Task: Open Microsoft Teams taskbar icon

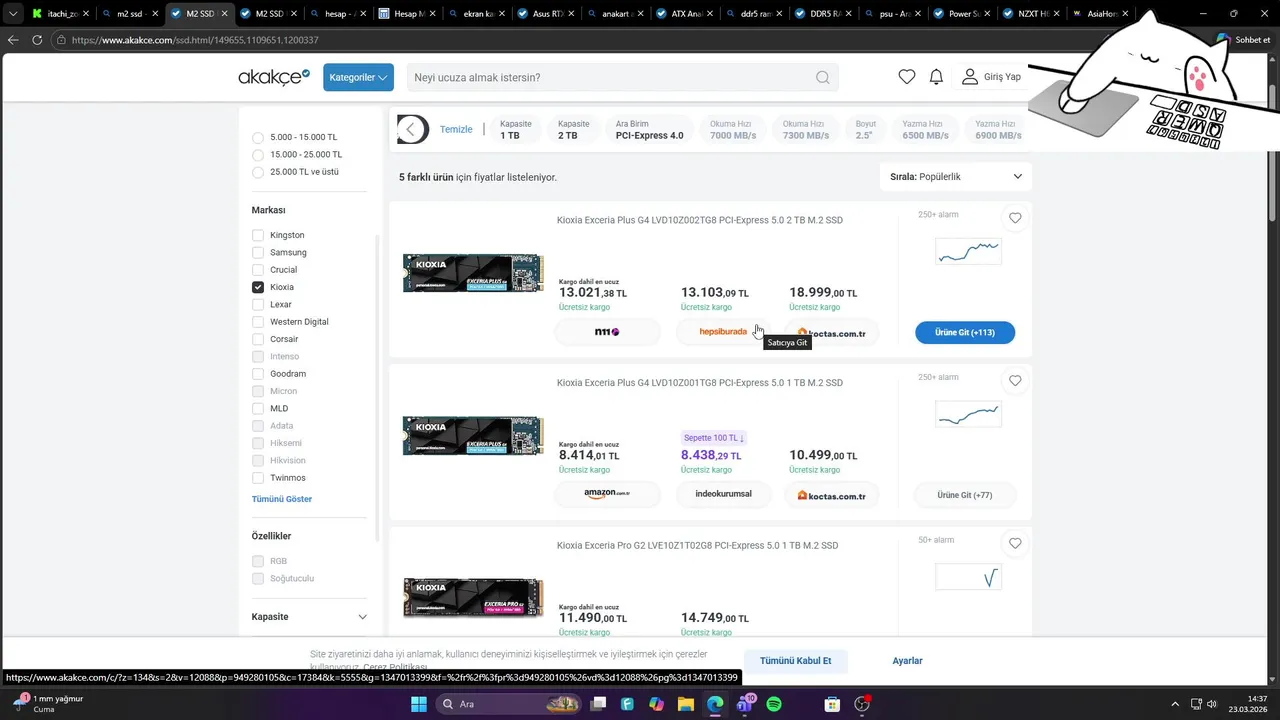Action: tap(745, 704)
